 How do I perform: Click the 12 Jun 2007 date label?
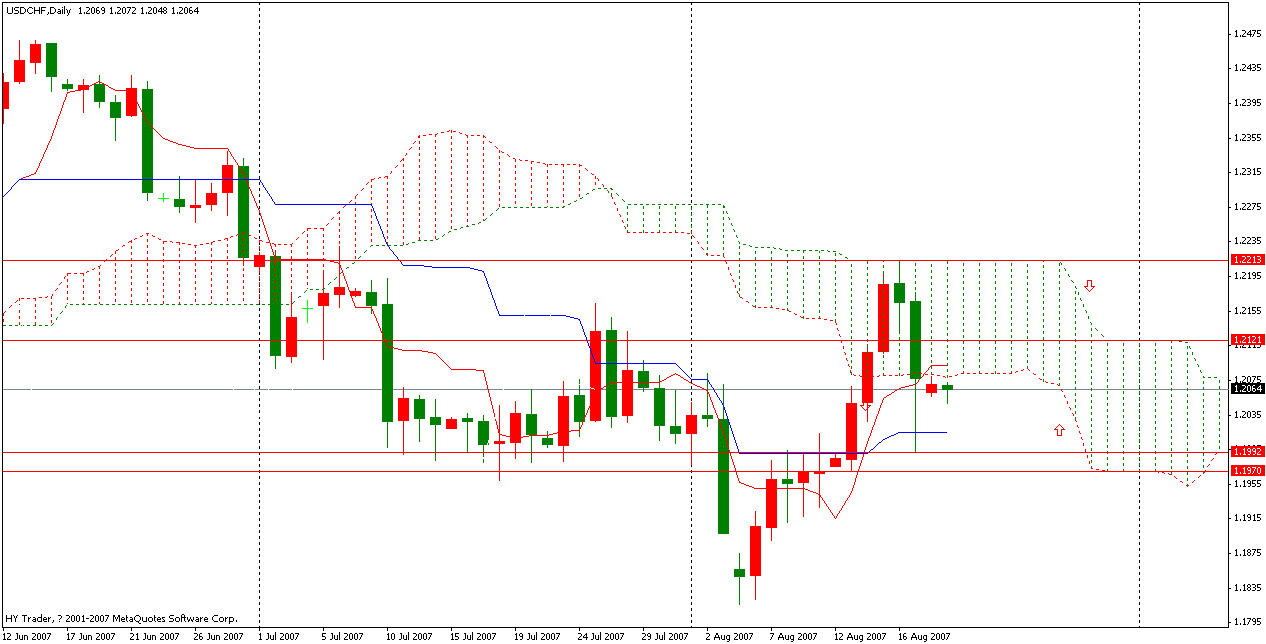(x=28, y=636)
